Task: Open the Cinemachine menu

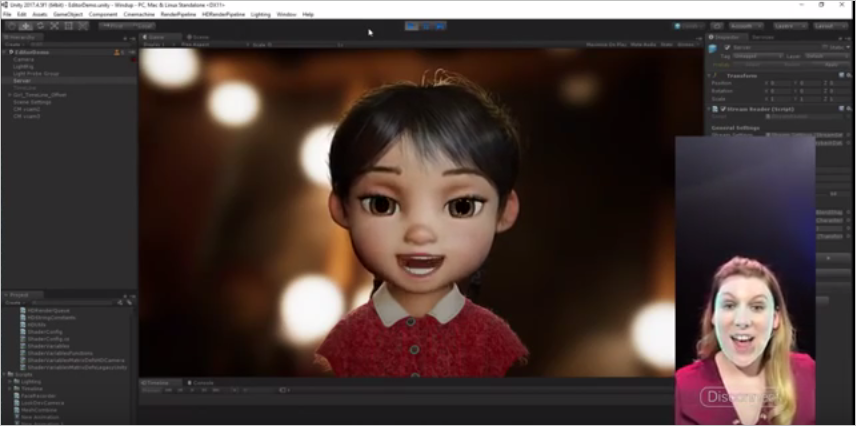Action: 139,14
